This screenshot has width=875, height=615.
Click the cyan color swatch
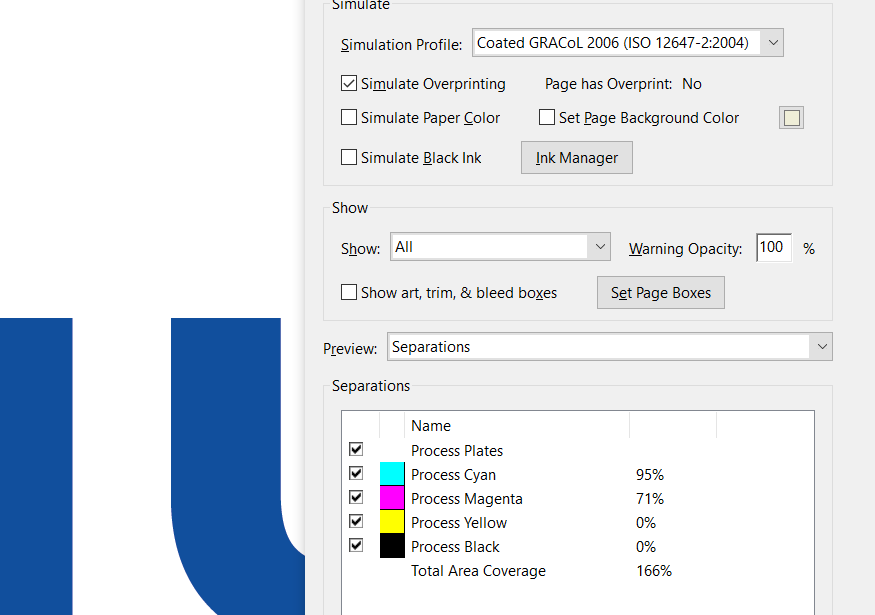point(392,474)
